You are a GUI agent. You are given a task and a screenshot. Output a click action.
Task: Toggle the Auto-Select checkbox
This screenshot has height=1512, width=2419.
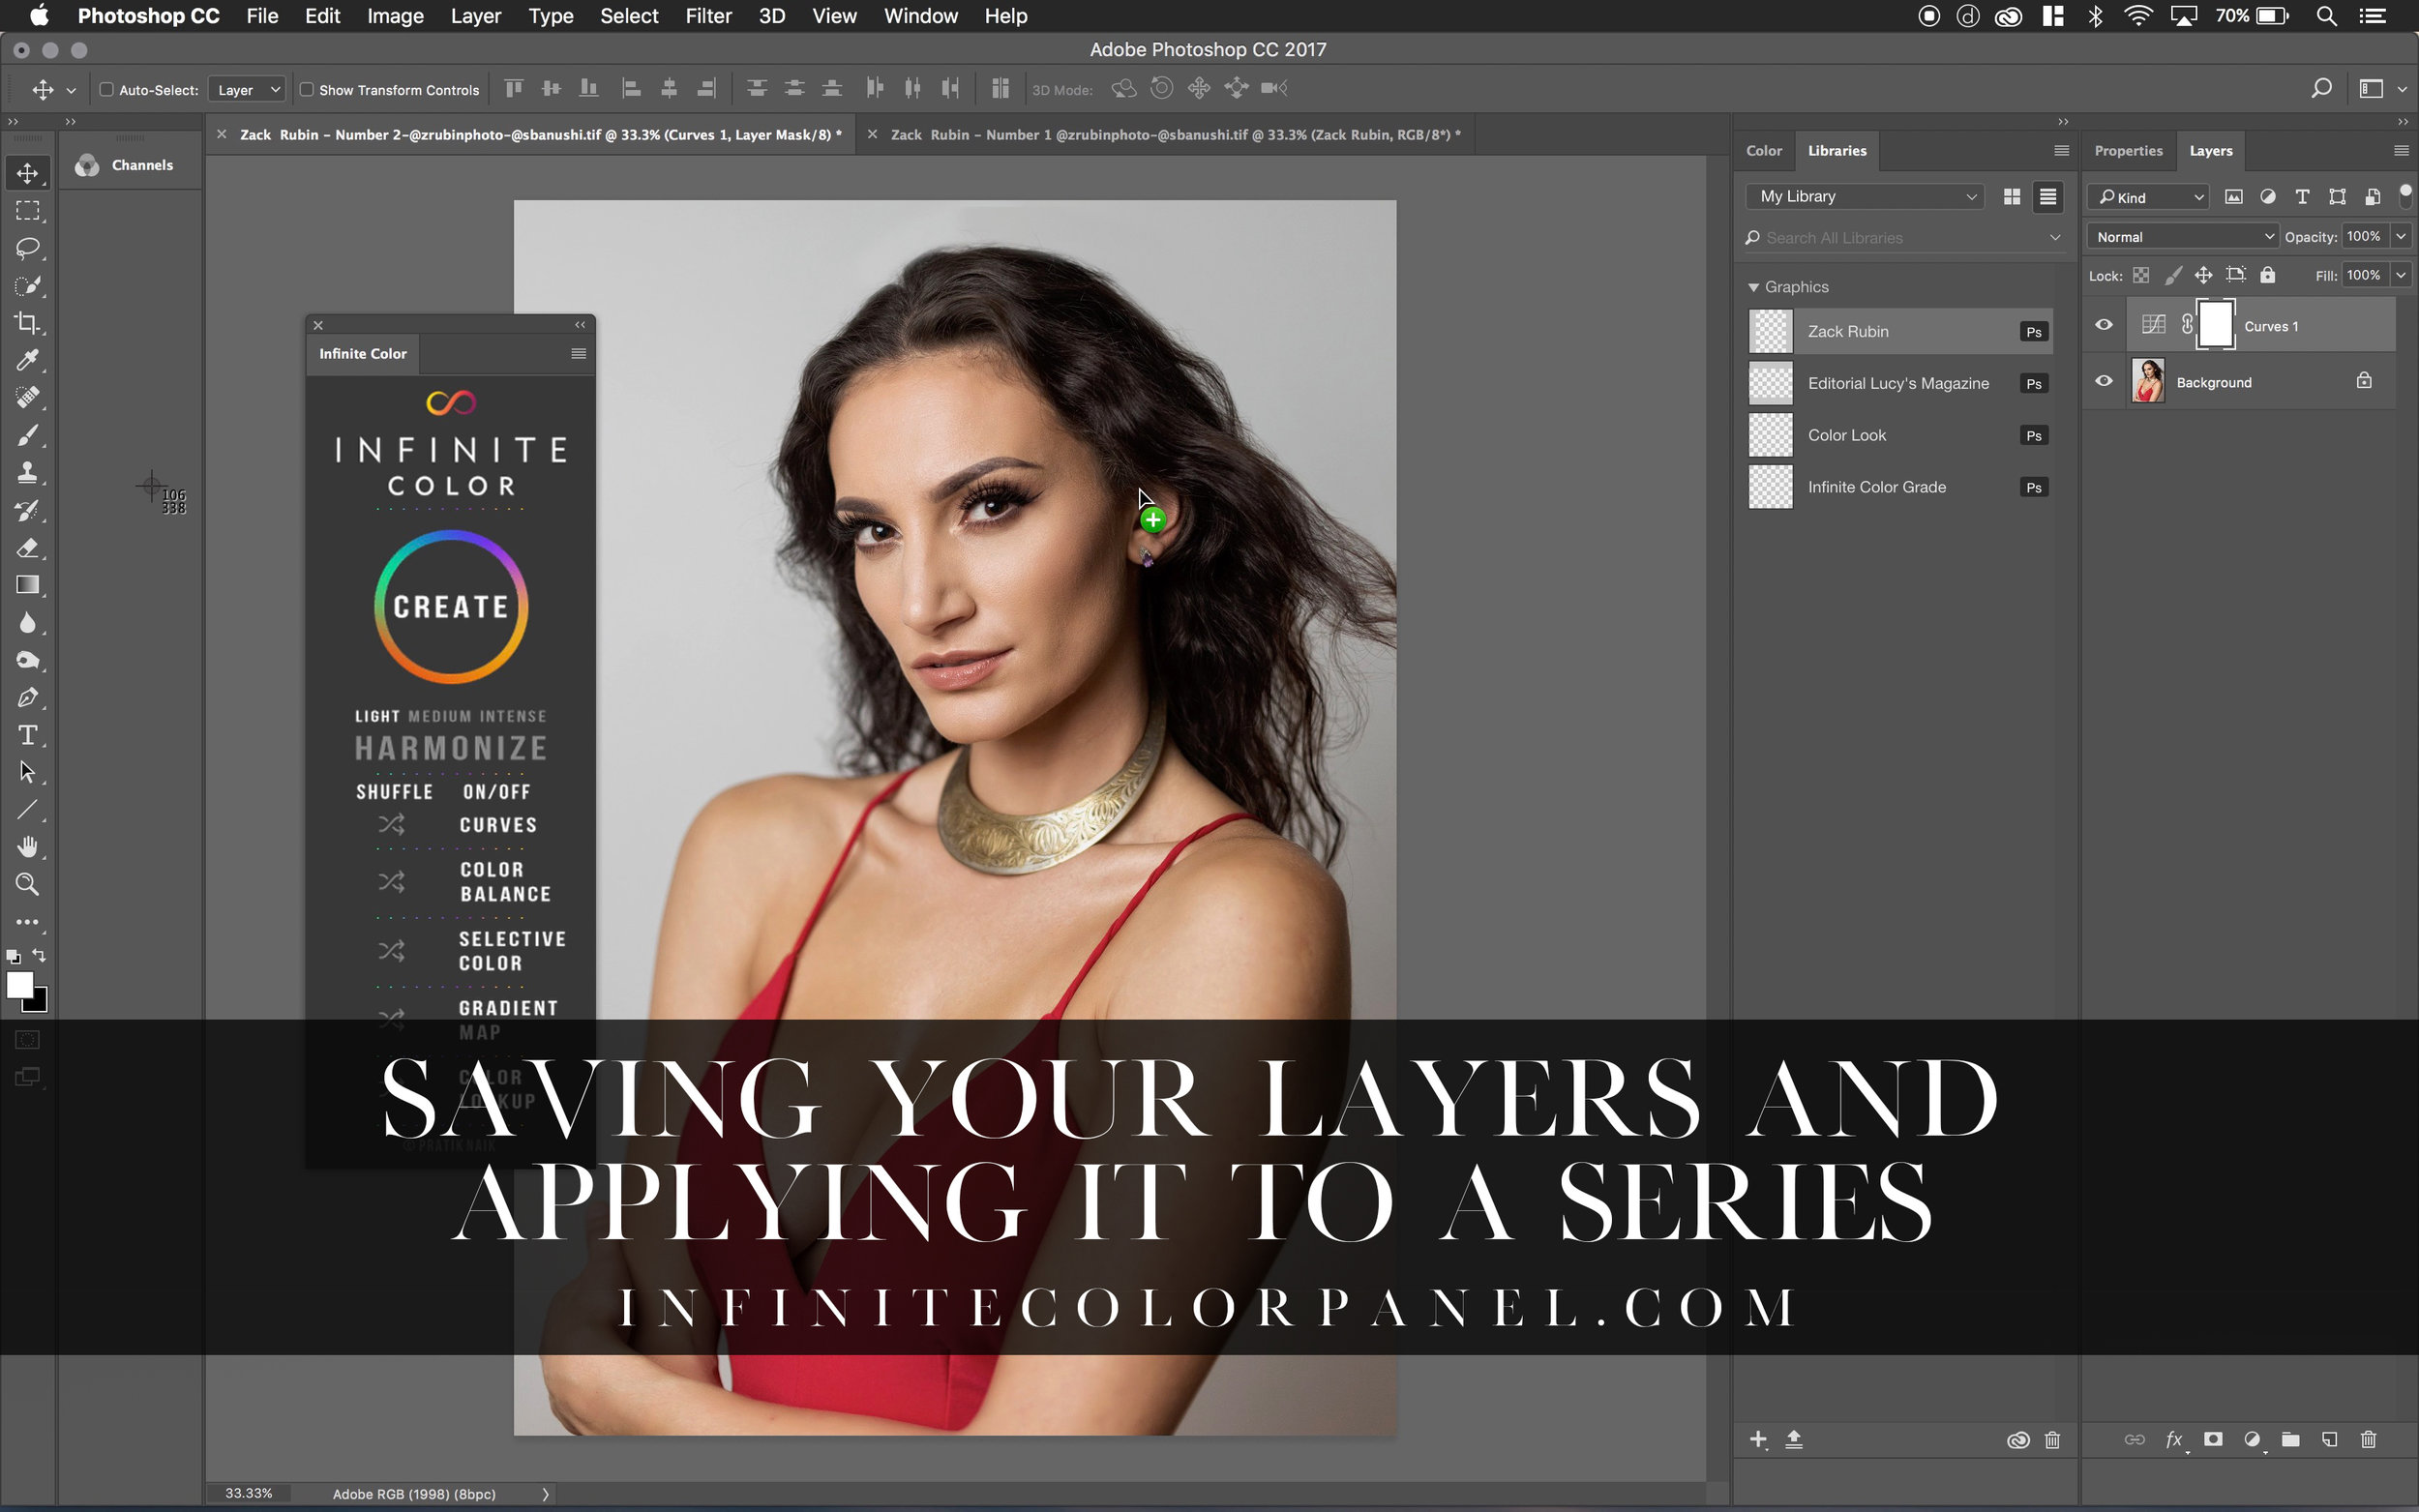[107, 89]
